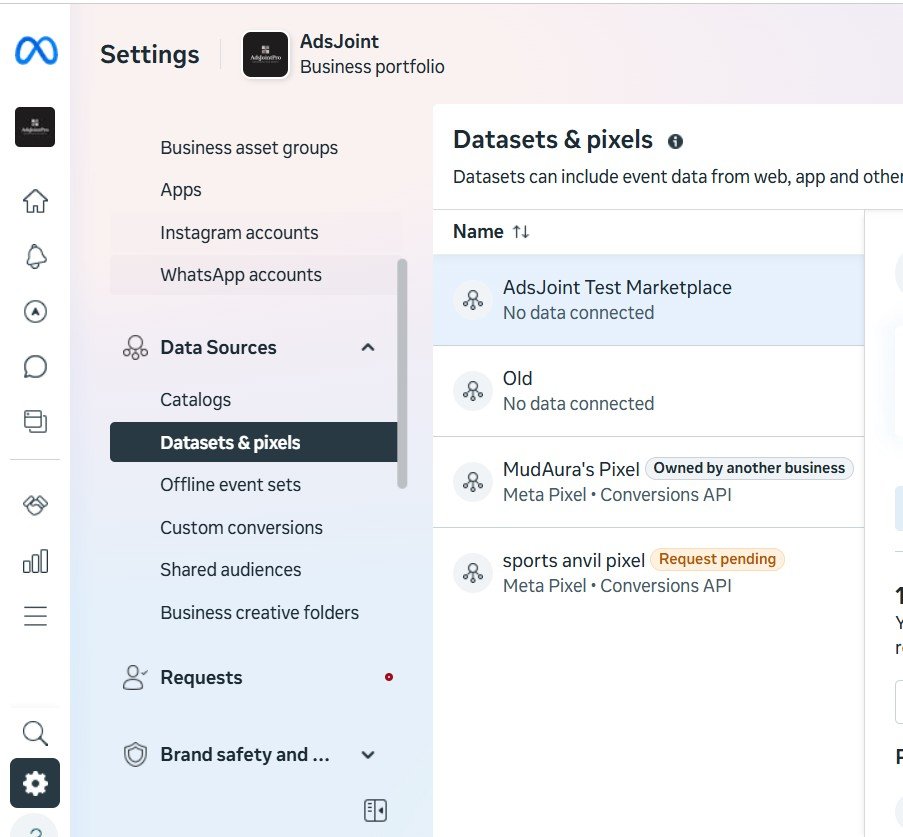Open the Ads icon in the sidebar
The height and width of the screenshot is (837, 903).
35,311
